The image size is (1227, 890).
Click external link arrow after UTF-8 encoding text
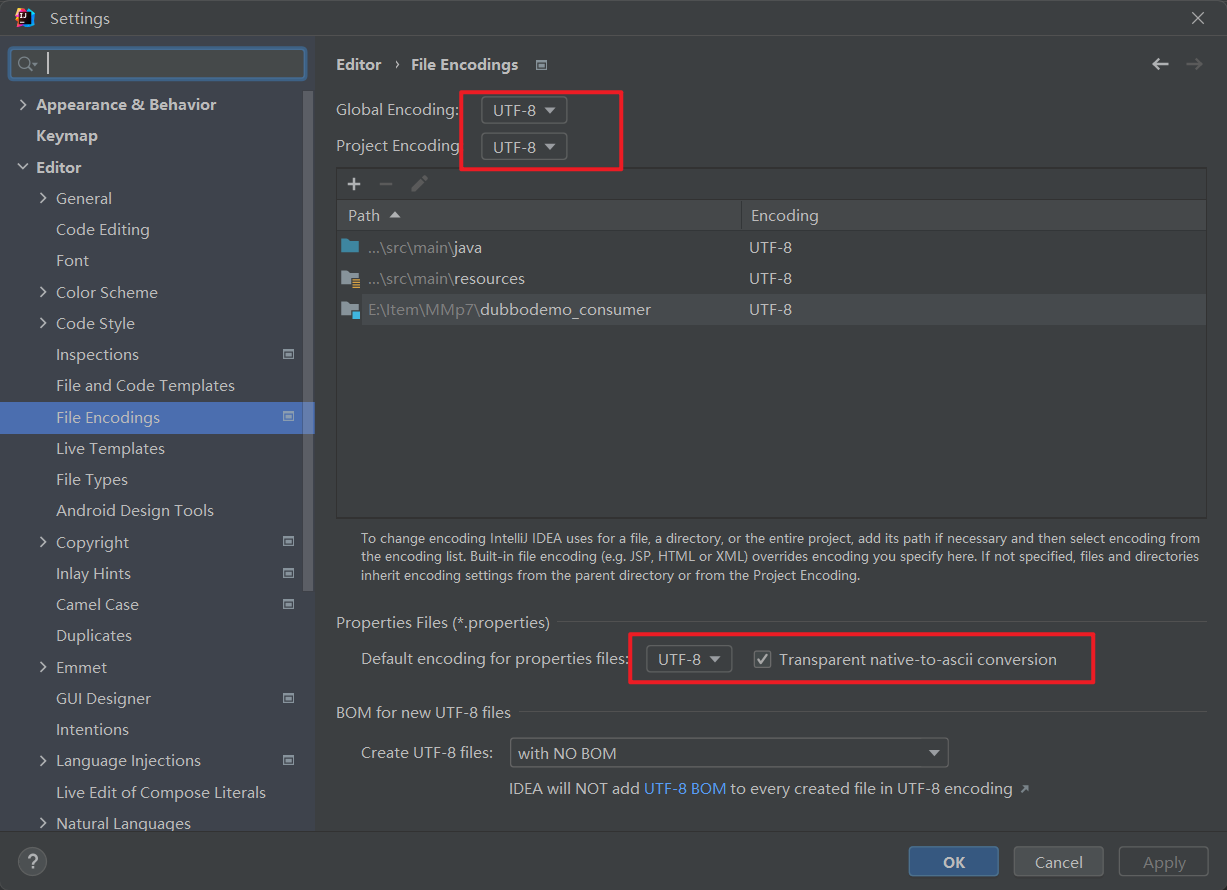(1024, 790)
